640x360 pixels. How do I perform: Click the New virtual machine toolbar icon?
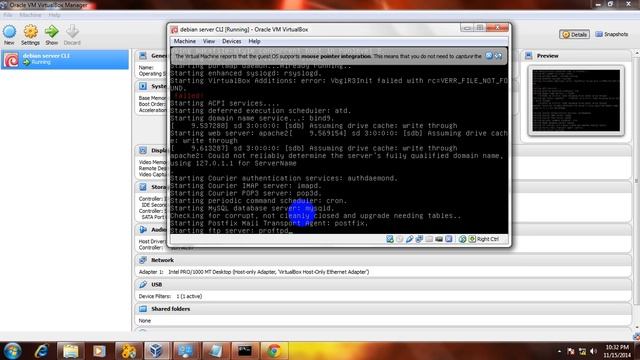[9, 32]
